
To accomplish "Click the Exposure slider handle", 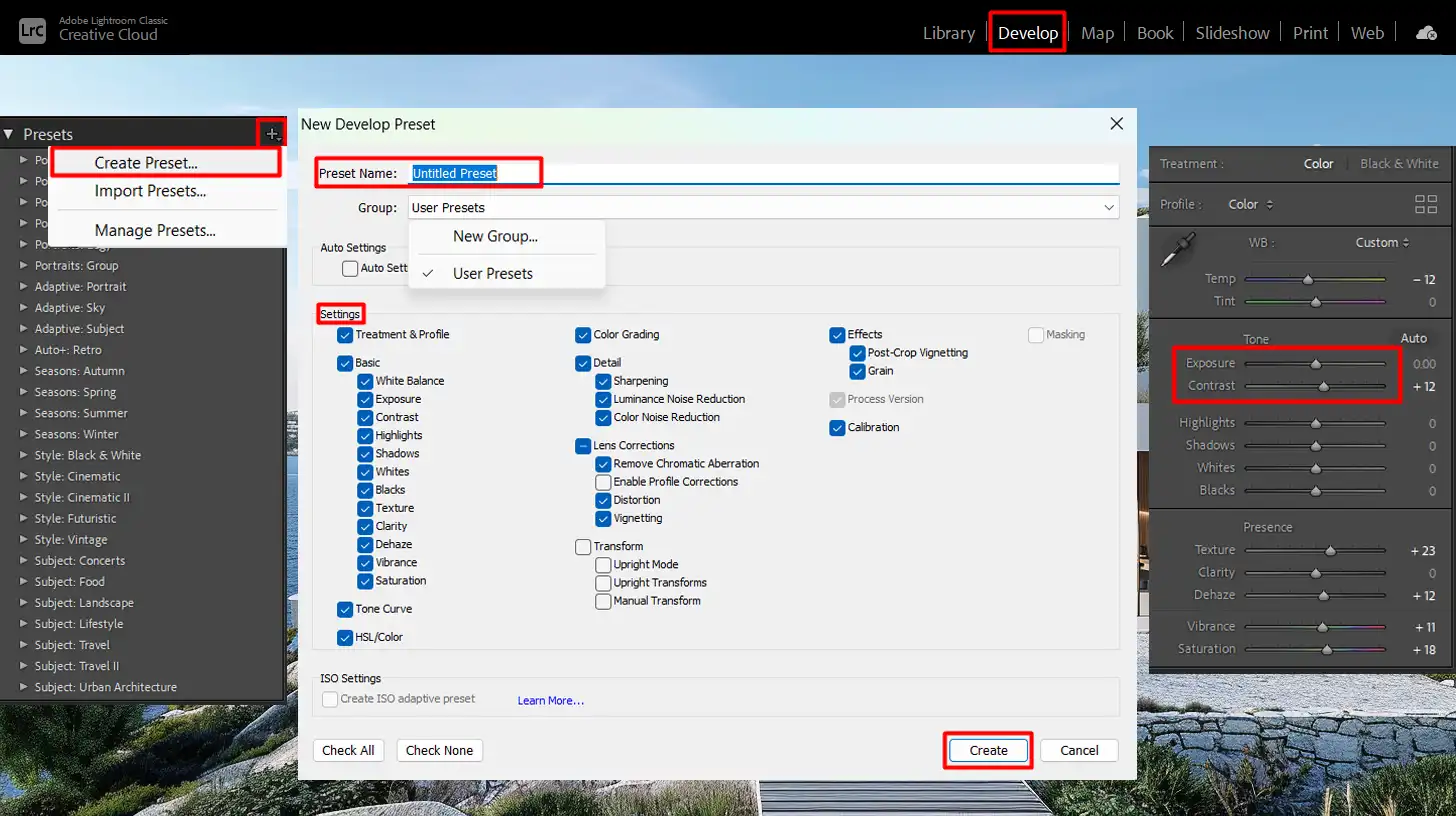I will [1316, 364].
